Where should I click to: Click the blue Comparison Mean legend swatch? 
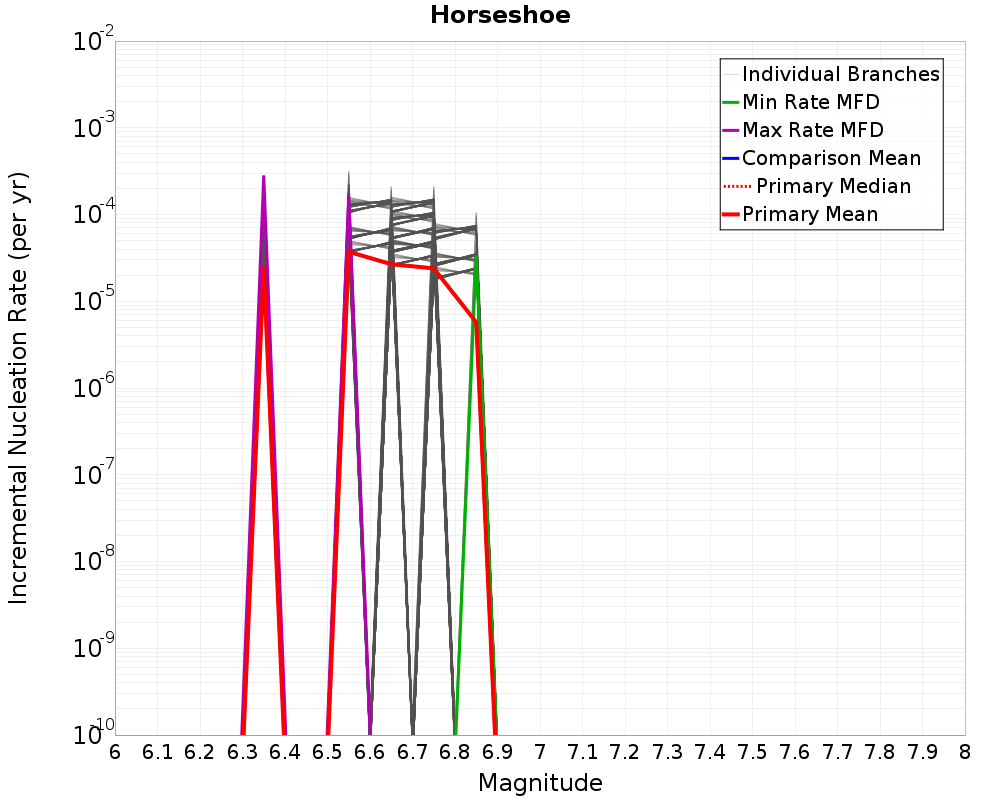731,158
